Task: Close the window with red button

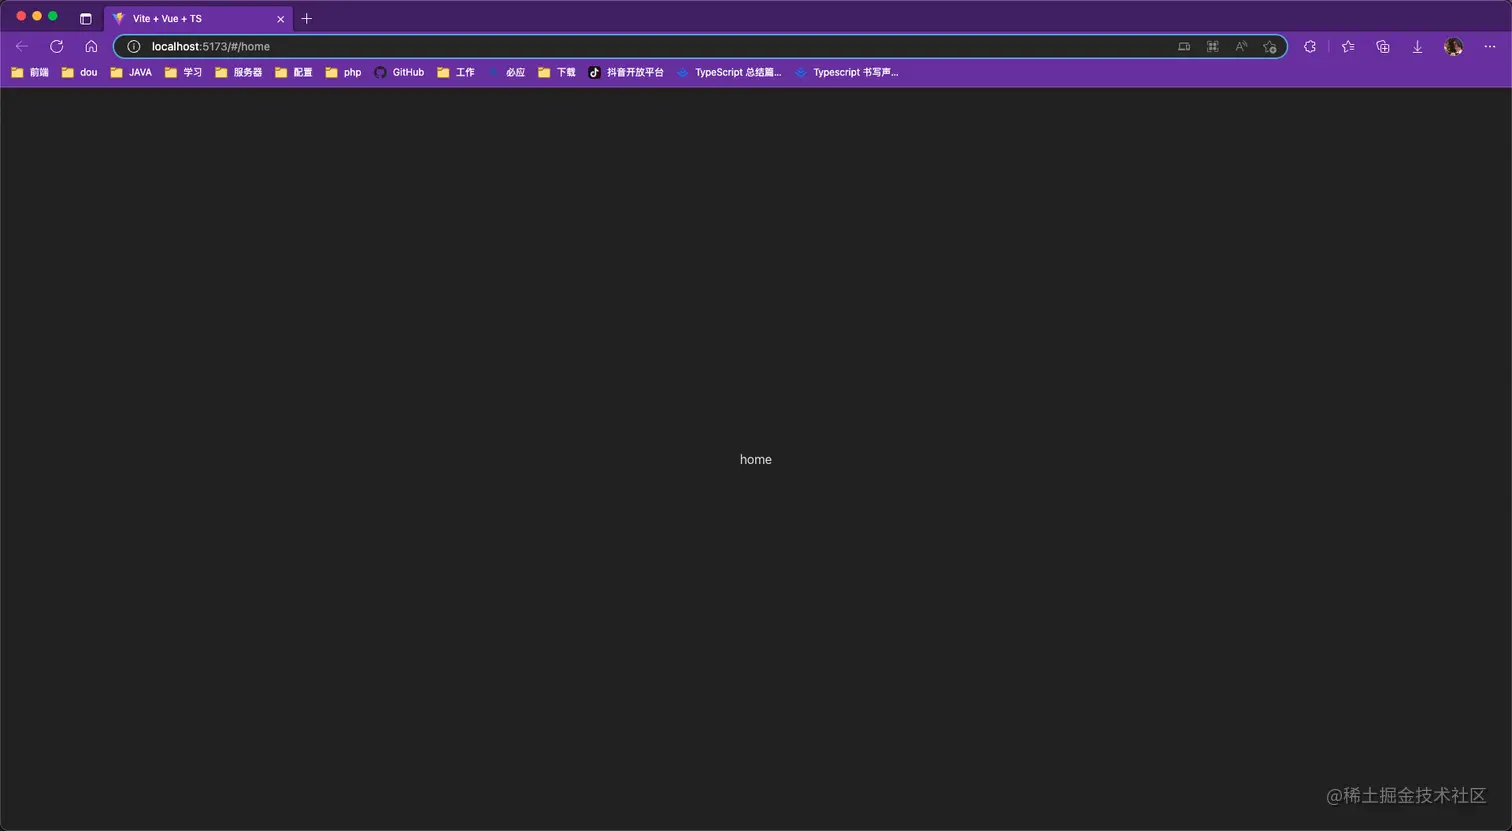Action: [x=21, y=16]
